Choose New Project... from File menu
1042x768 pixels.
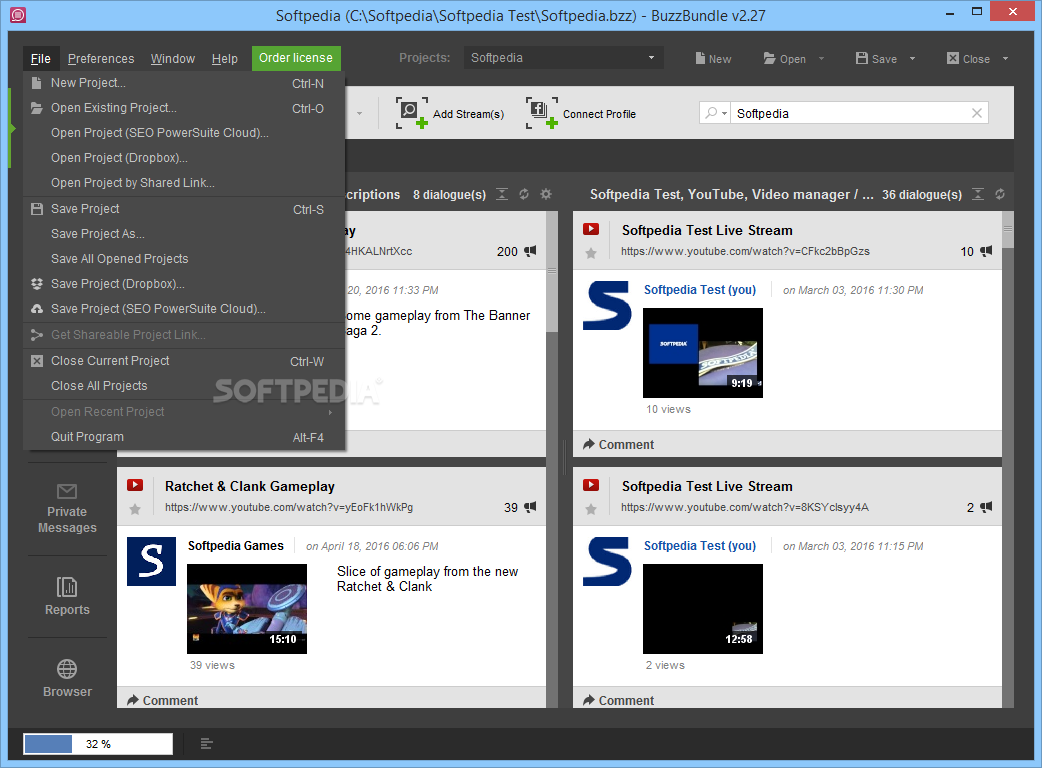[184, 83]
